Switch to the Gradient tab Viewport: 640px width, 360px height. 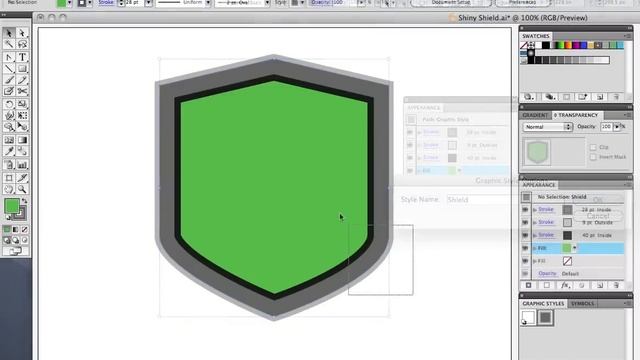pos(535,116)
